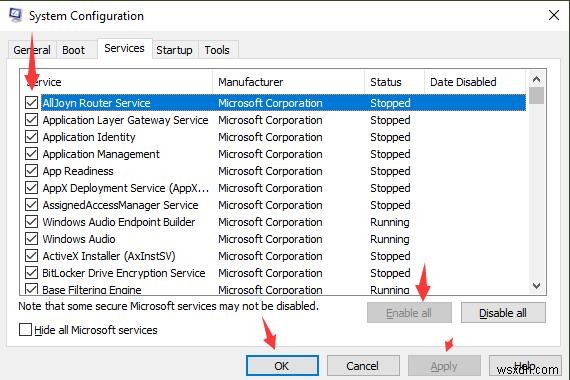Select the Application Identity service name
The height and width of the screenshot is (380, 570).
(x=89, y=137)
